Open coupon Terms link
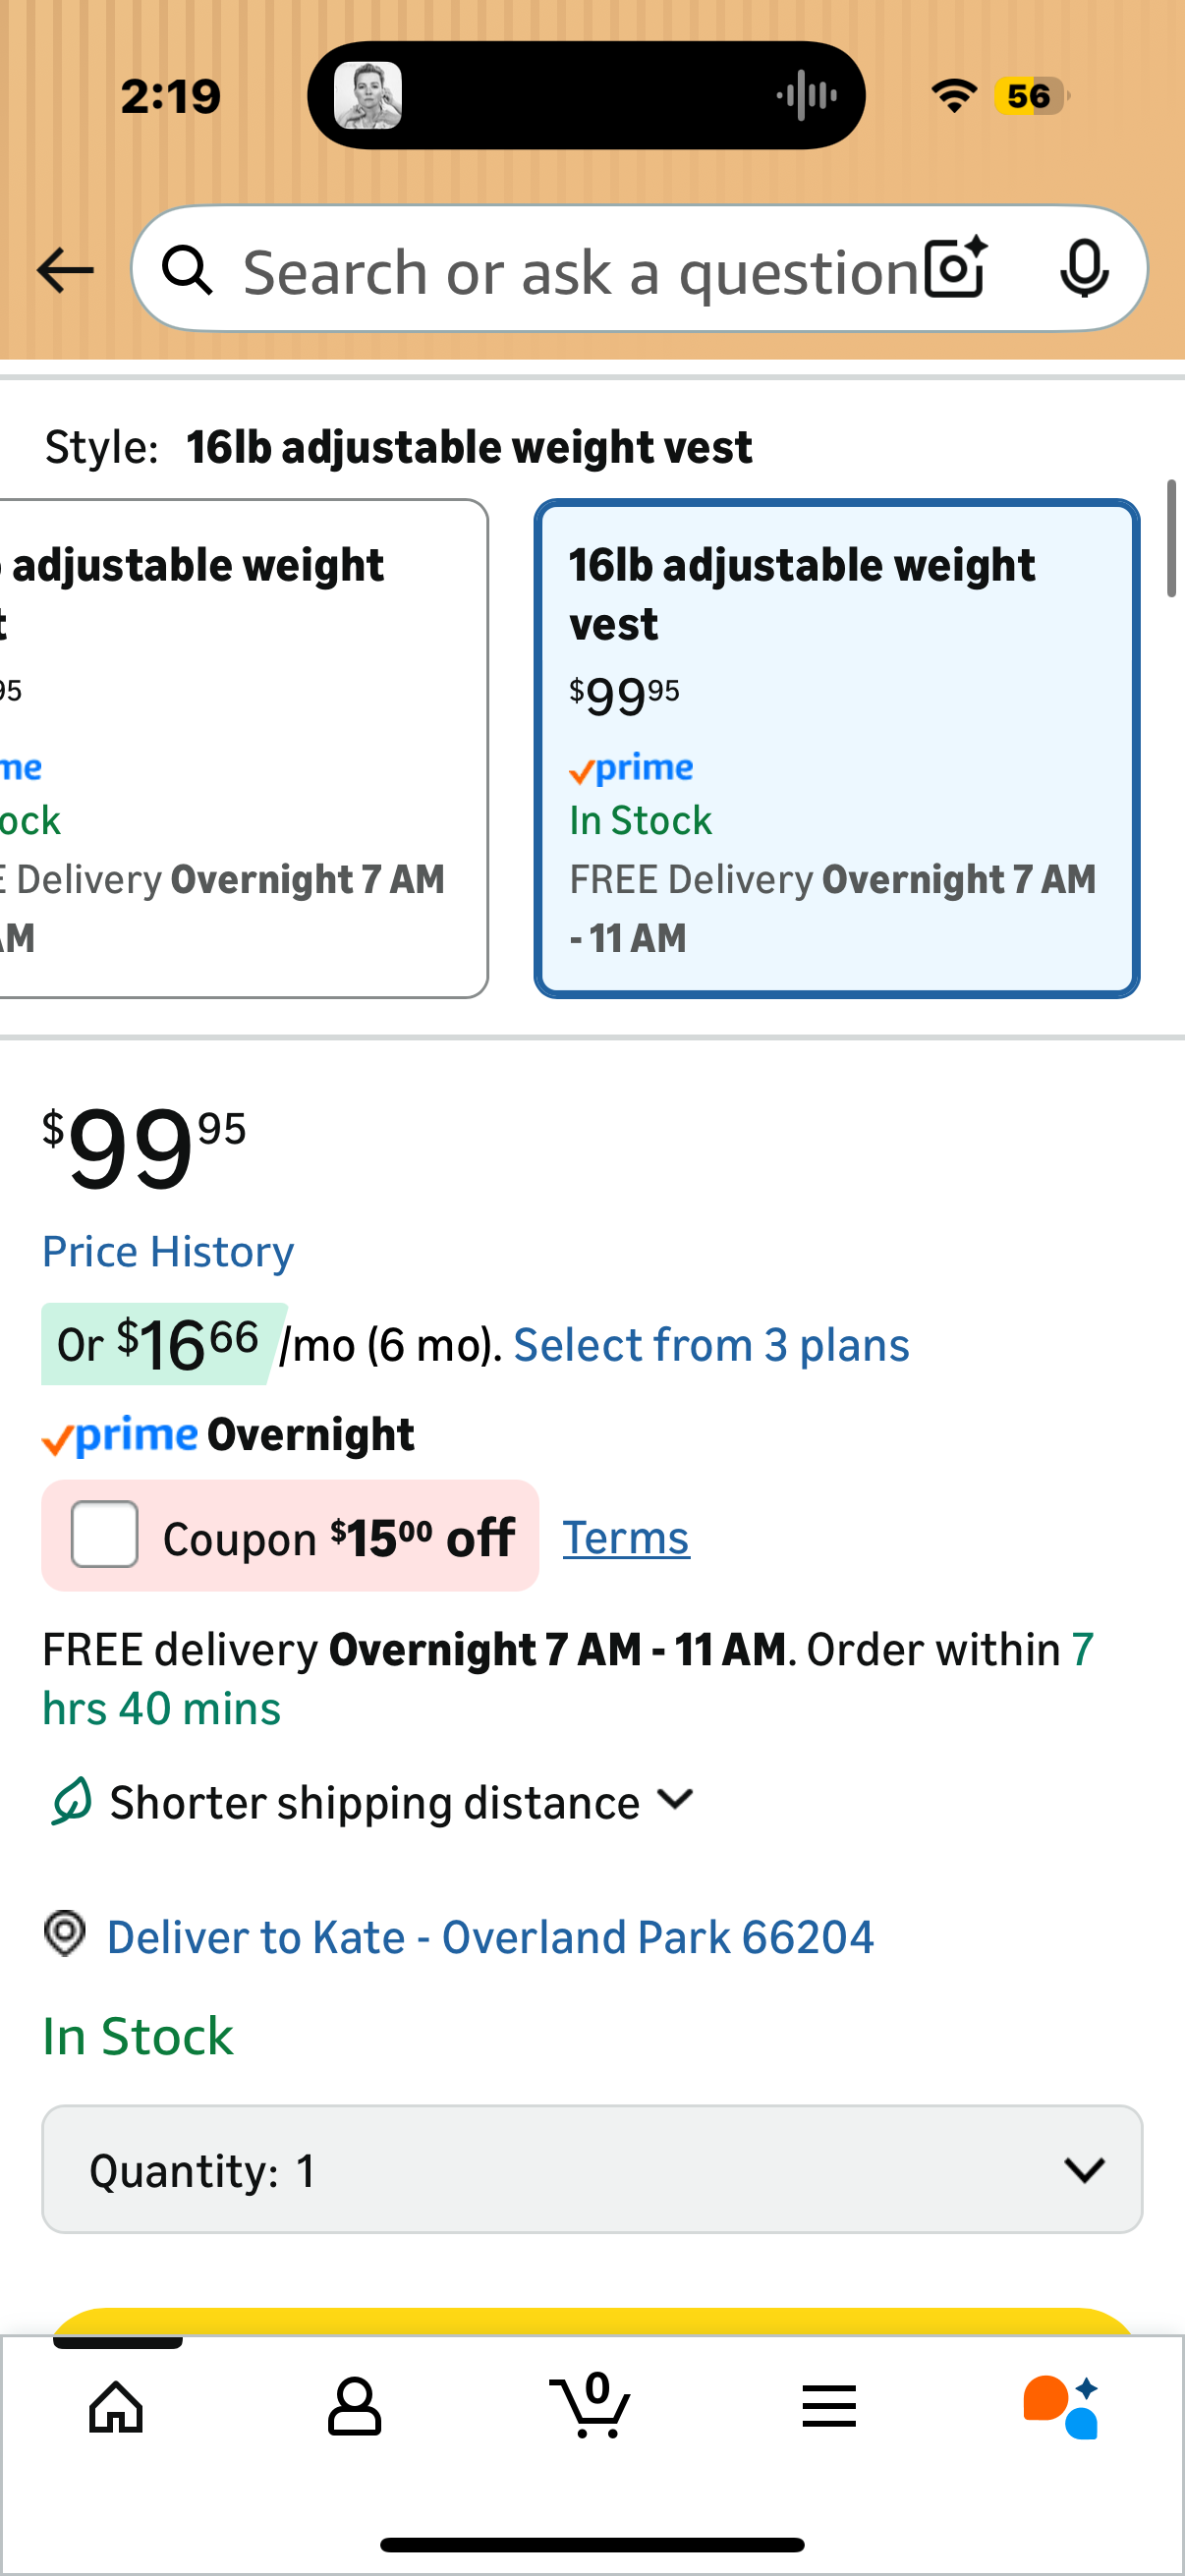 click(x=626, y=1537)
